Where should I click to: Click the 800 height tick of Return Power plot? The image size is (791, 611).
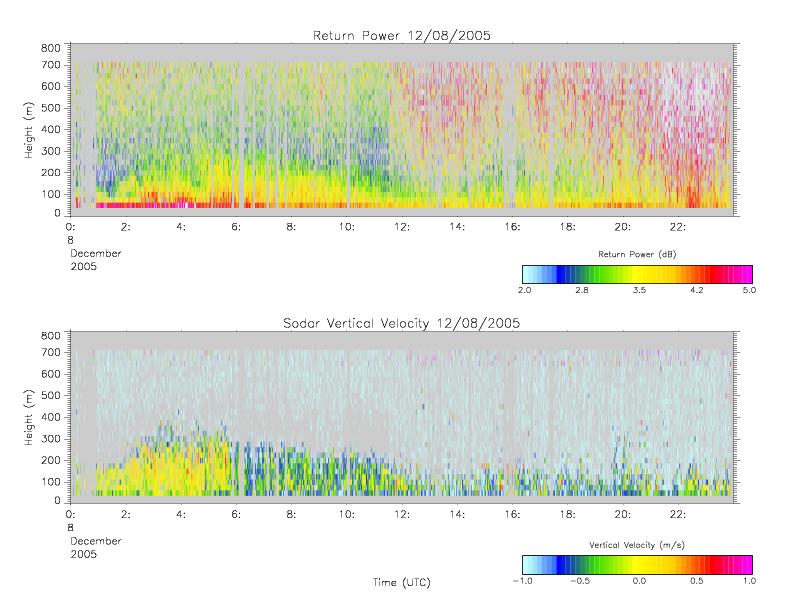(x=50, y=48)
